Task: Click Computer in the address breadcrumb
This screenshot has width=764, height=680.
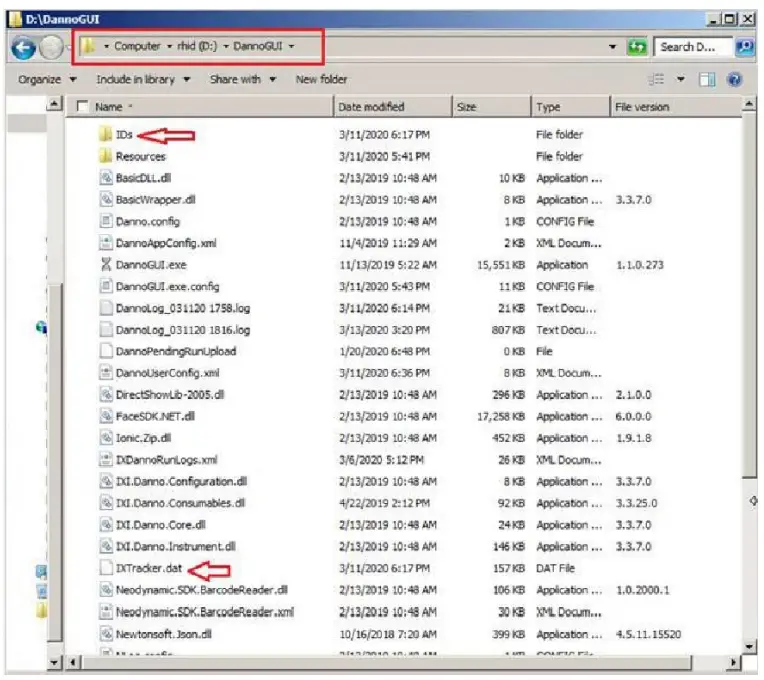Action: [x=137, y=46]
